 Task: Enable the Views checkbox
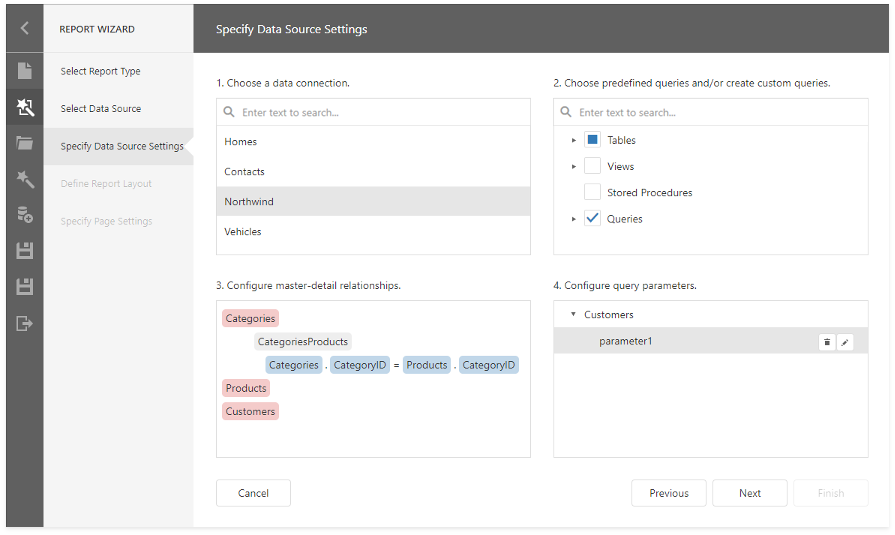[592, 167]
